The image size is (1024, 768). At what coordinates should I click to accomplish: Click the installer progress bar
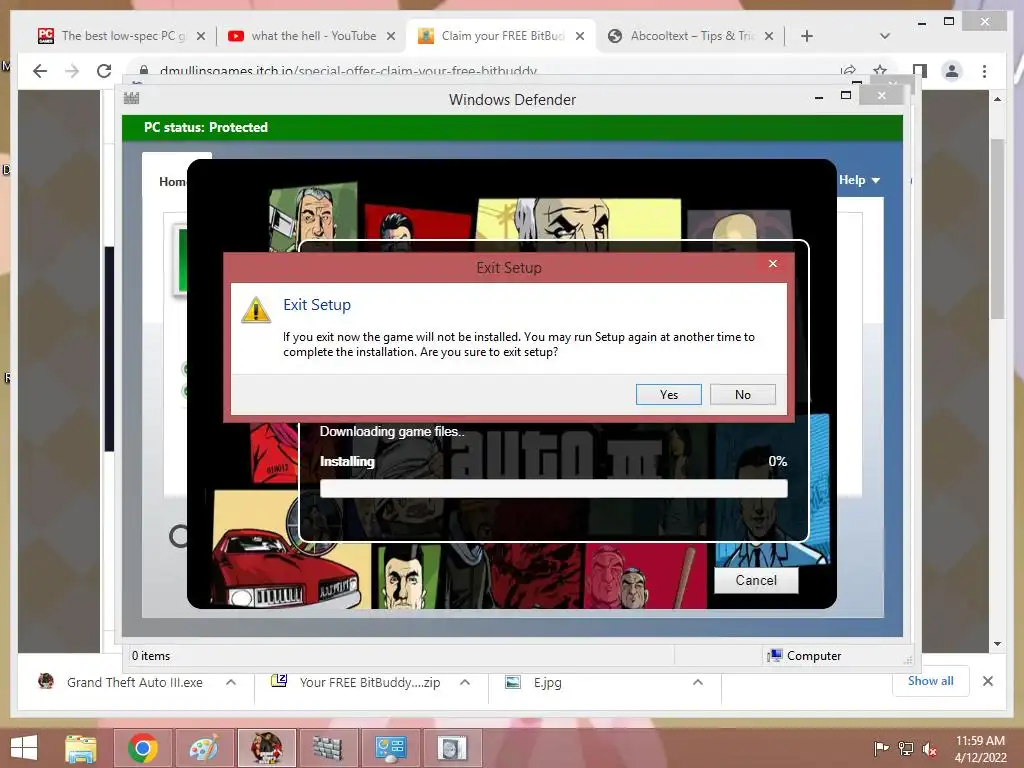(554, 489)
